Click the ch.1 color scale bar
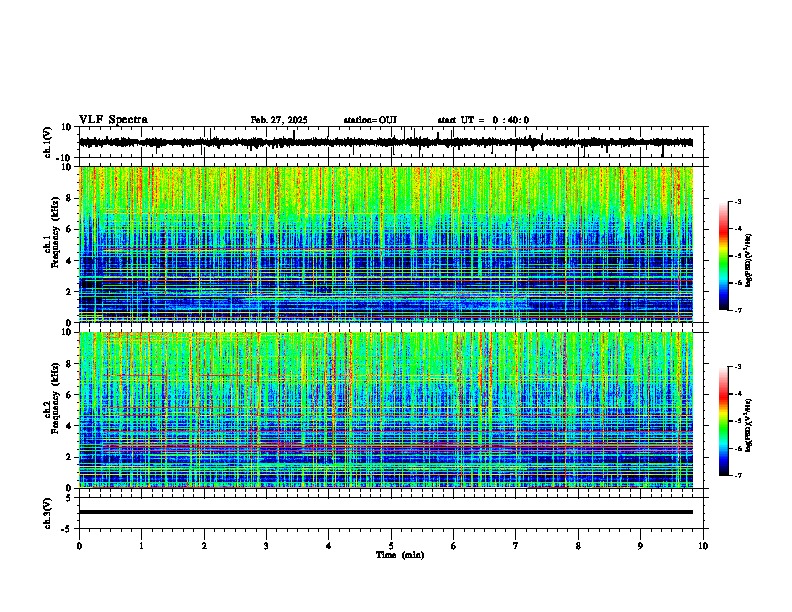The height and width of the screenshot is (612, 792). pyautogui.click(x=724, y=256)
